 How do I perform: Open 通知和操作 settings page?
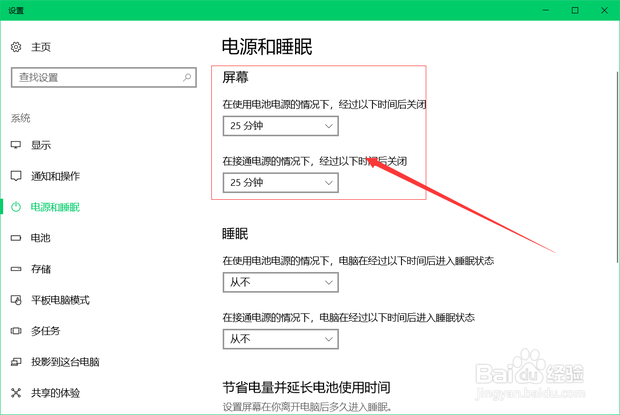pyautogui.click(x=55, y=176)
